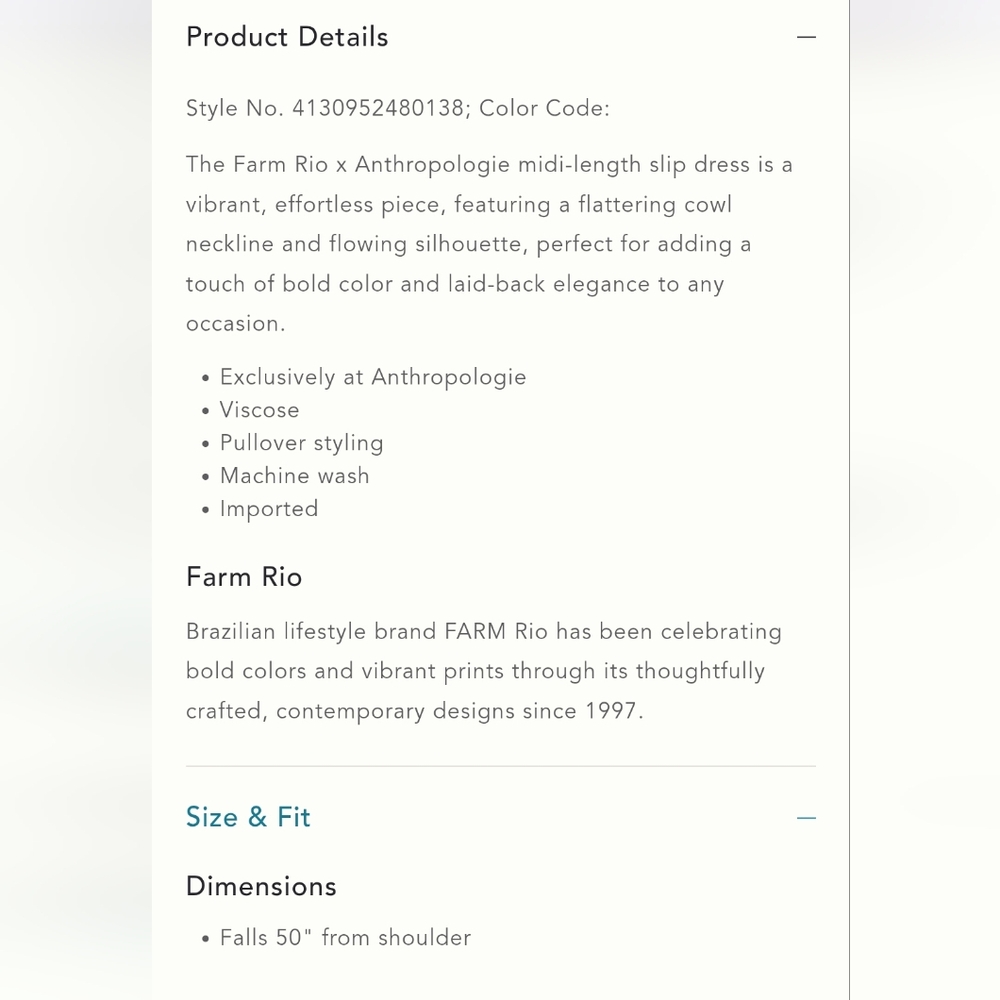Image resolution: width=1000 pixels, height=1000 pixels.
Task: Click the Pullover styling bullet
Action: [x=301, y=443]
